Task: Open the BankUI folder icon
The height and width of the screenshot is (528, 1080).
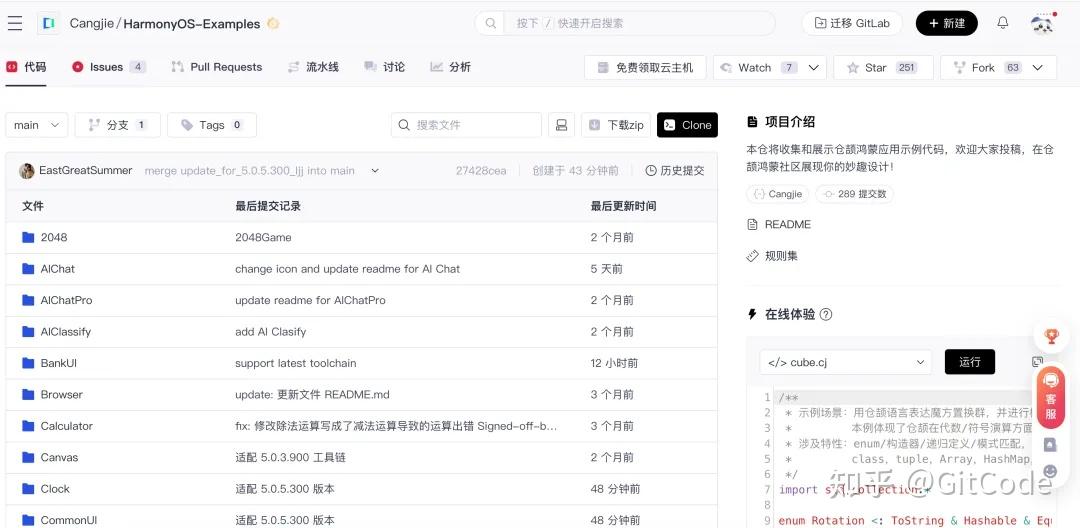Action: click(28, 363)
